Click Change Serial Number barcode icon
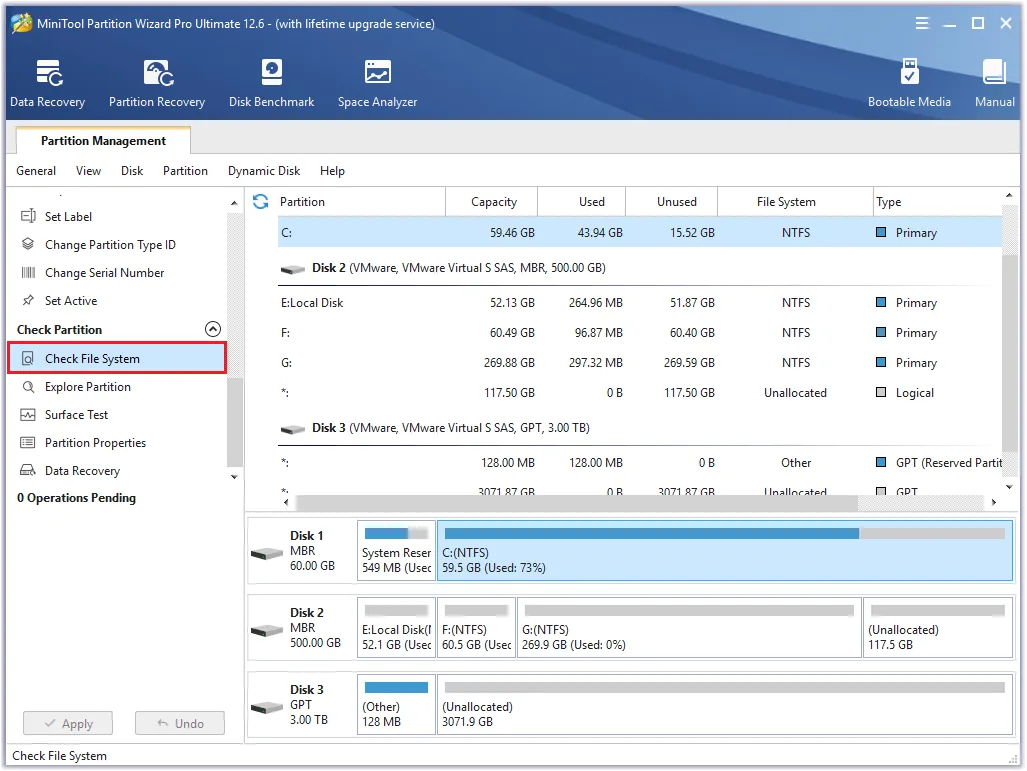This screenshot has width=1027, height=771. click(x=28, y=273)
